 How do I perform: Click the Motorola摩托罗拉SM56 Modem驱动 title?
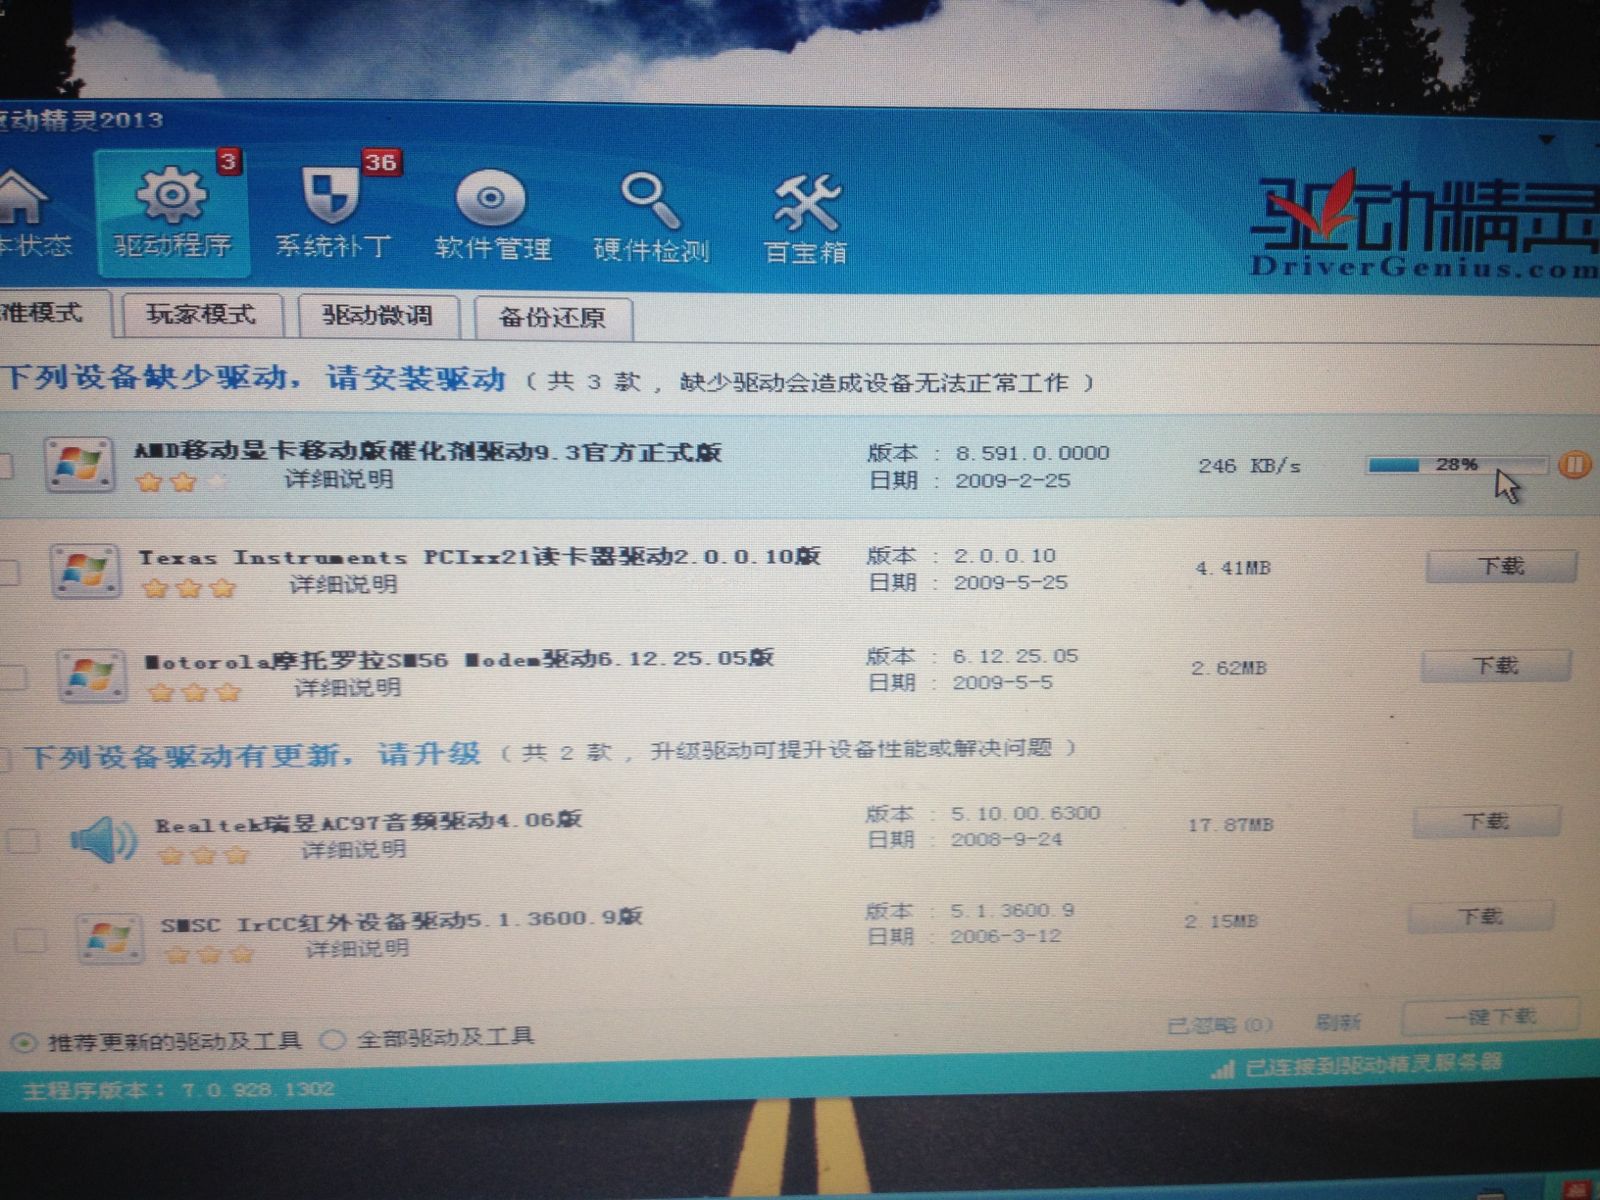pyautogui.click(x=459, y=660)
